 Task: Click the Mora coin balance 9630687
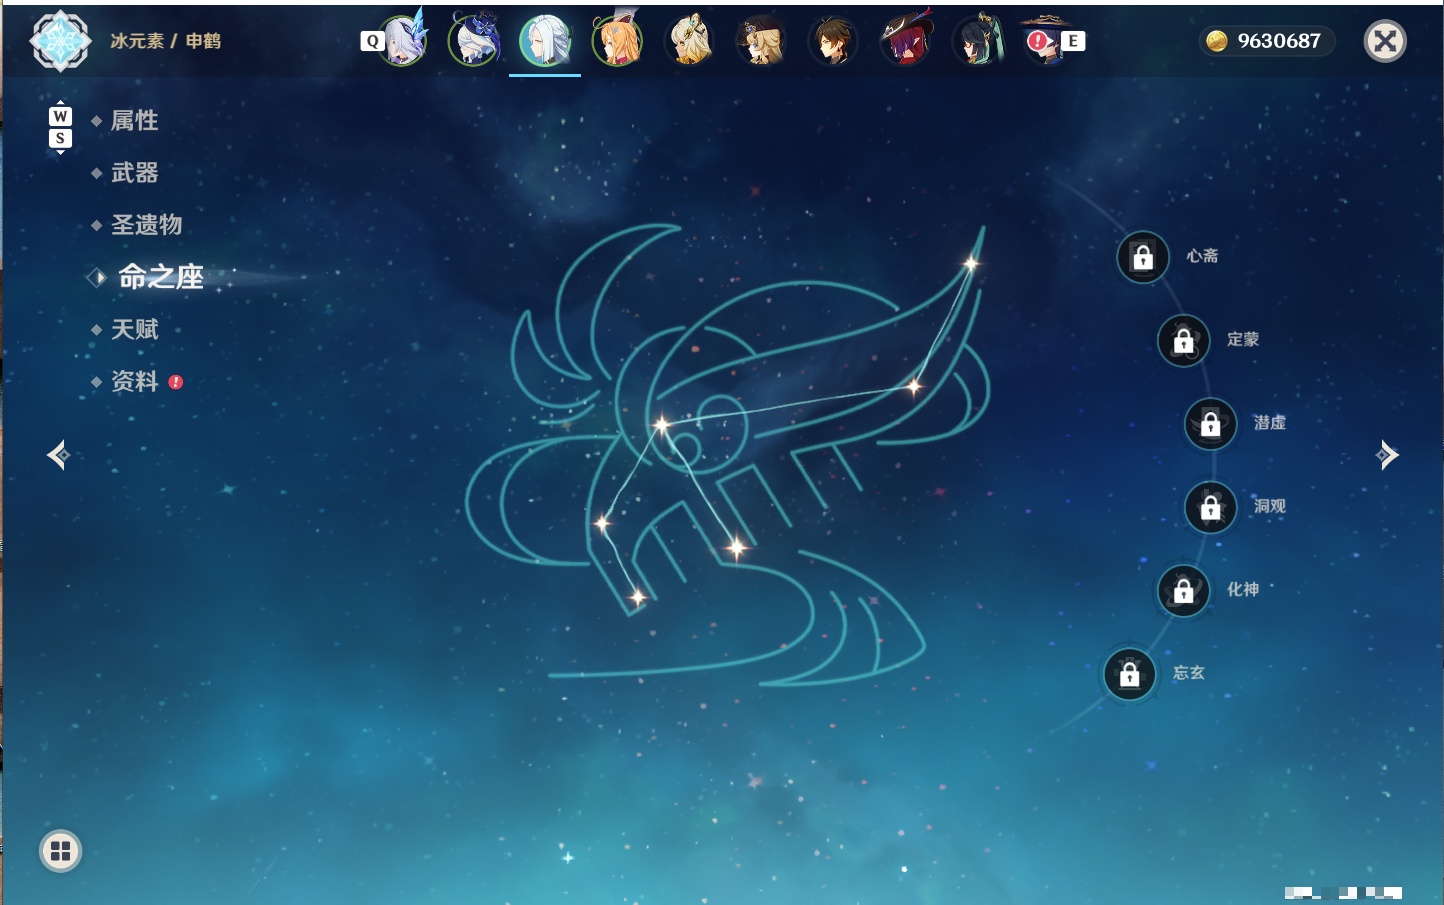(x=1267, y=41)
